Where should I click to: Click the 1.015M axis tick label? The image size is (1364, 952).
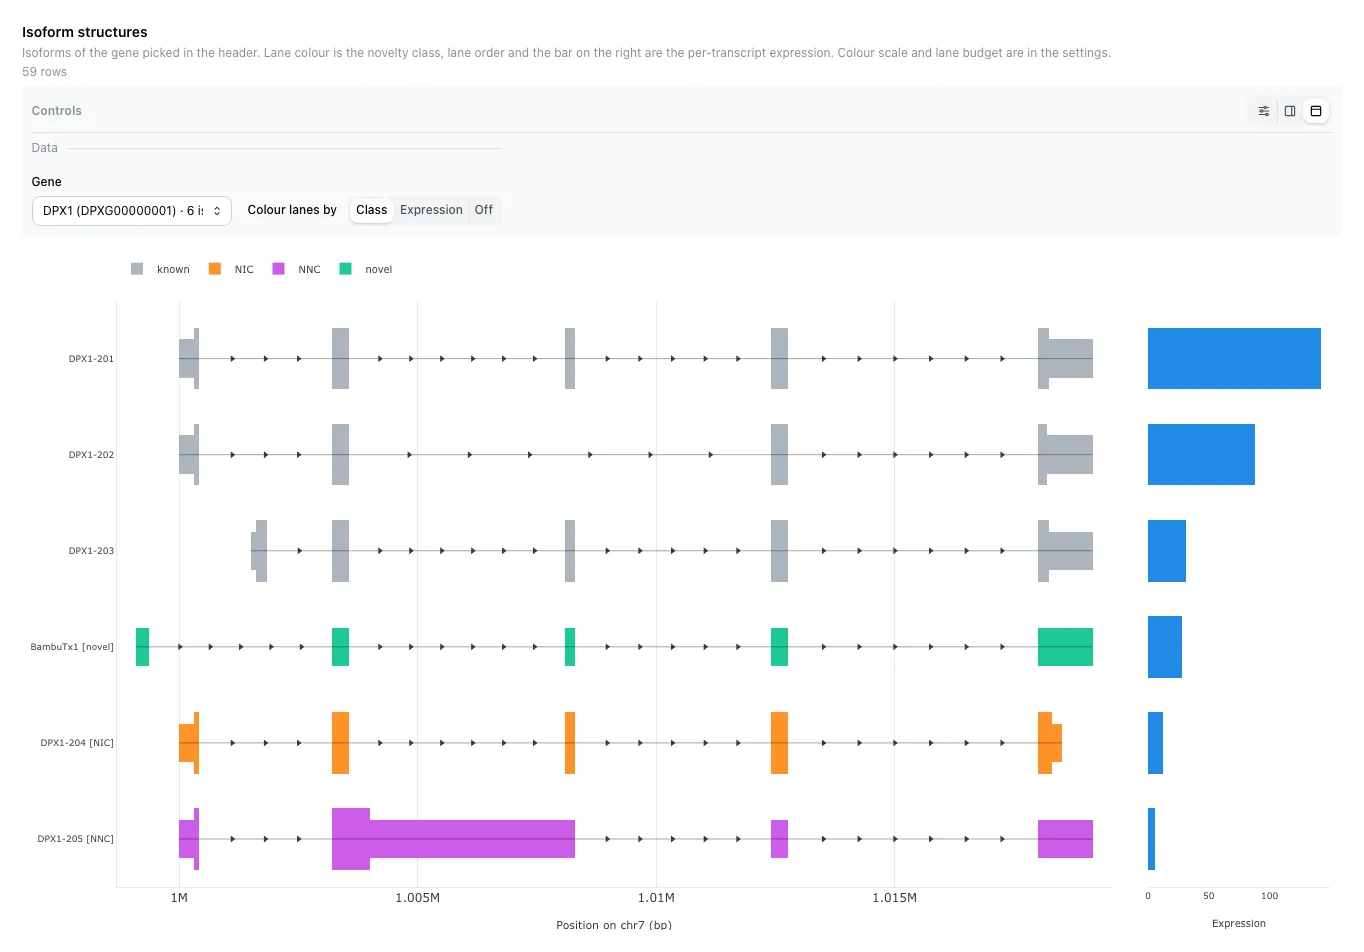(894, 898)
